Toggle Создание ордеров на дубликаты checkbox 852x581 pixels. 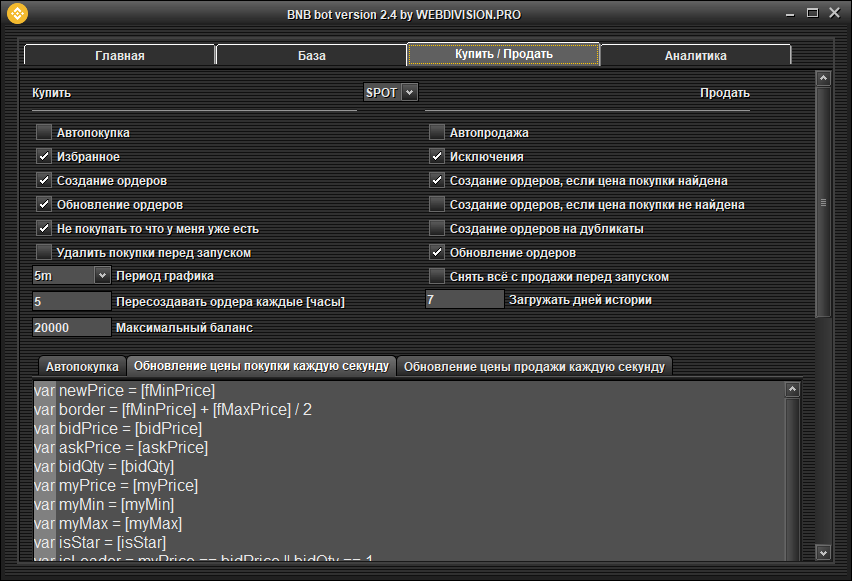[x=437, y=229]
